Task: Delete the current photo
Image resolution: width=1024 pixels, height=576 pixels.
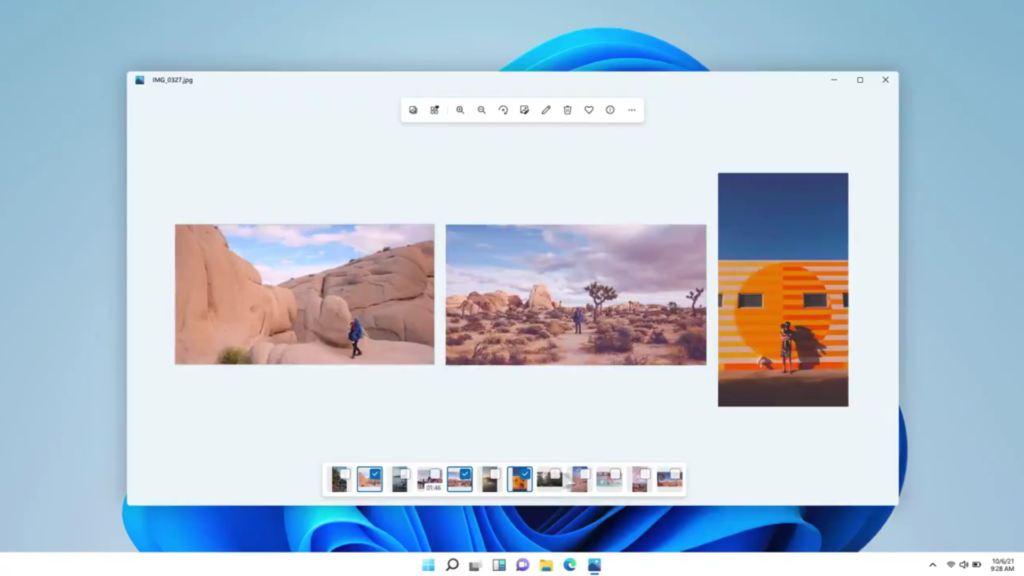Action: coord(567,110)
